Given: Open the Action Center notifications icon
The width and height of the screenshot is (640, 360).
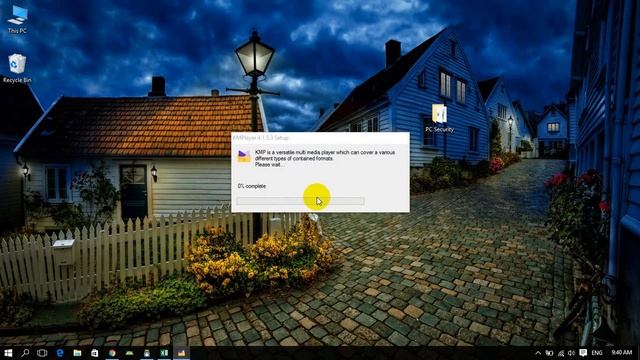Looking at the screenshot, I should click(x=583, y=353).
